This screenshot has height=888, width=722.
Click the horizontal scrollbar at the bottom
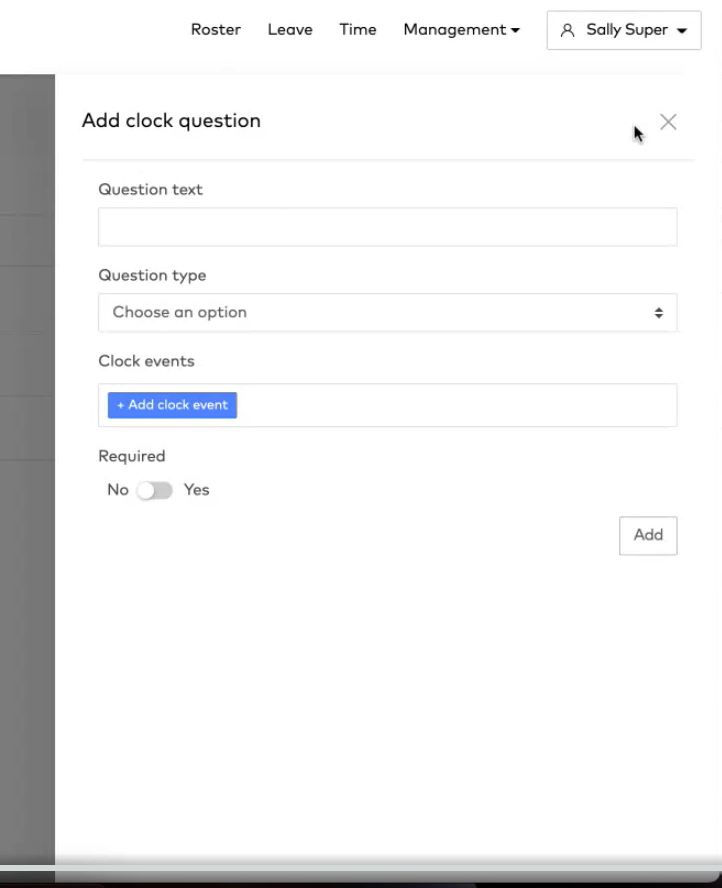(361, 869)
